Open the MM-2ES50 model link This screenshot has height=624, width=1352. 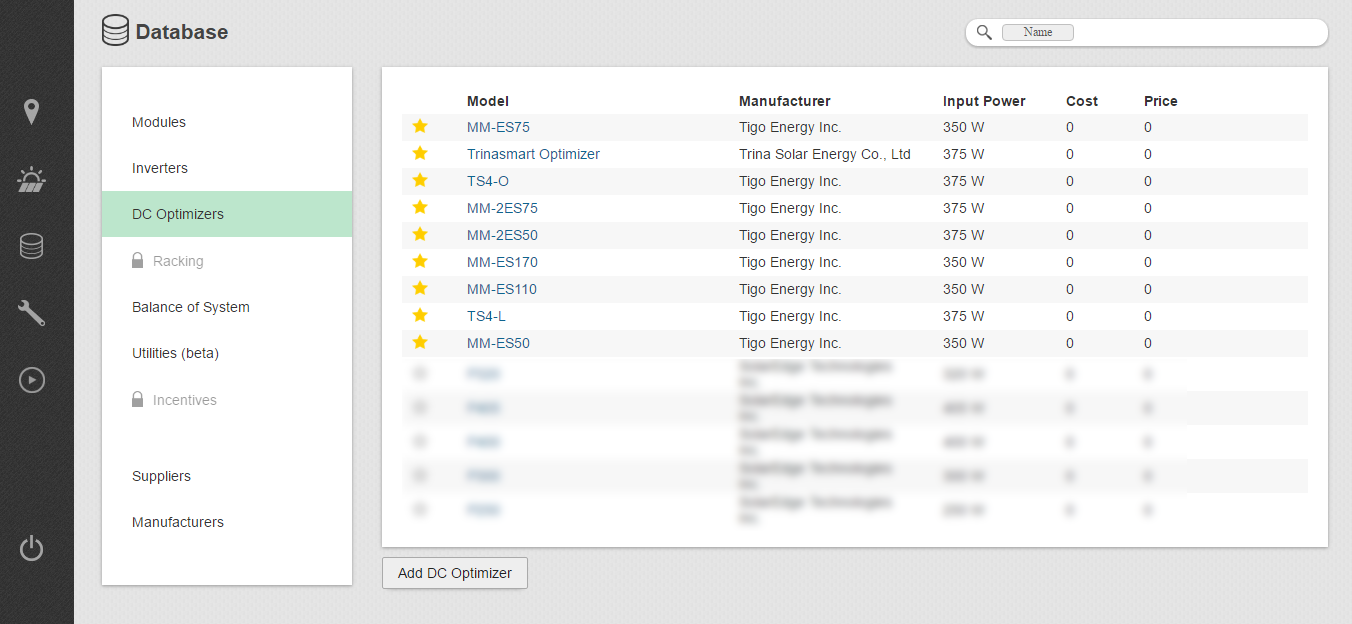pyautogui.click(x=502, y=235)
